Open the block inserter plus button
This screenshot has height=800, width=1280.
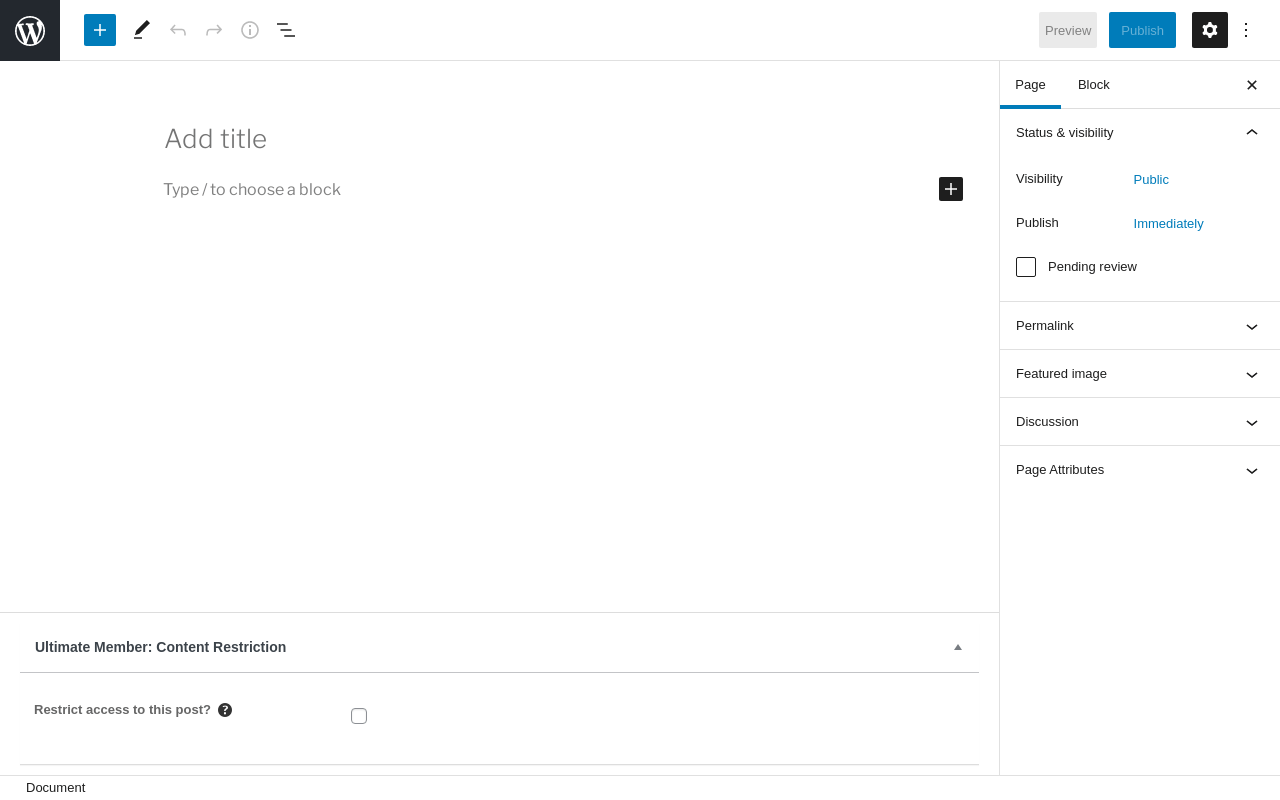pyautogui.click(x=100, y=30)
